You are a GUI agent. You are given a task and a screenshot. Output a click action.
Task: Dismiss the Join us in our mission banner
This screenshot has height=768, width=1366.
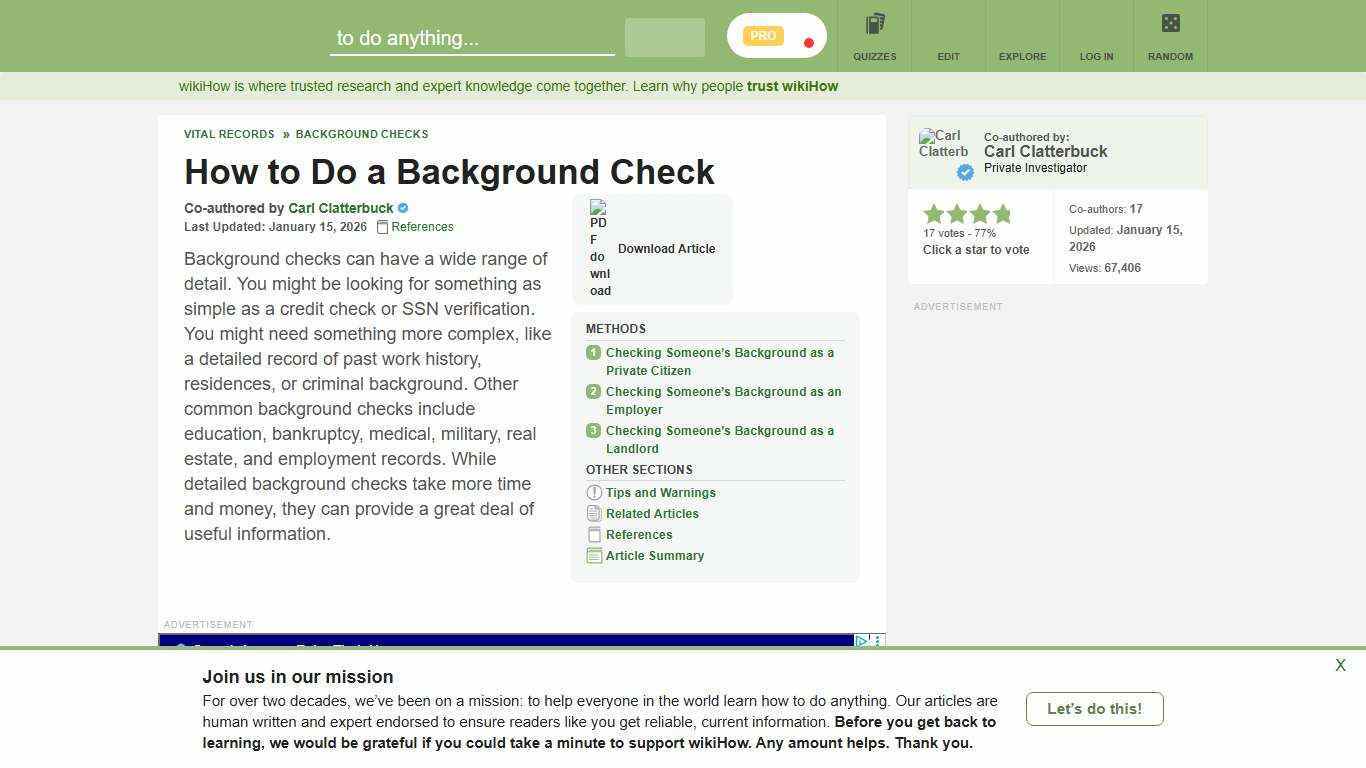tap(1340, 665)
